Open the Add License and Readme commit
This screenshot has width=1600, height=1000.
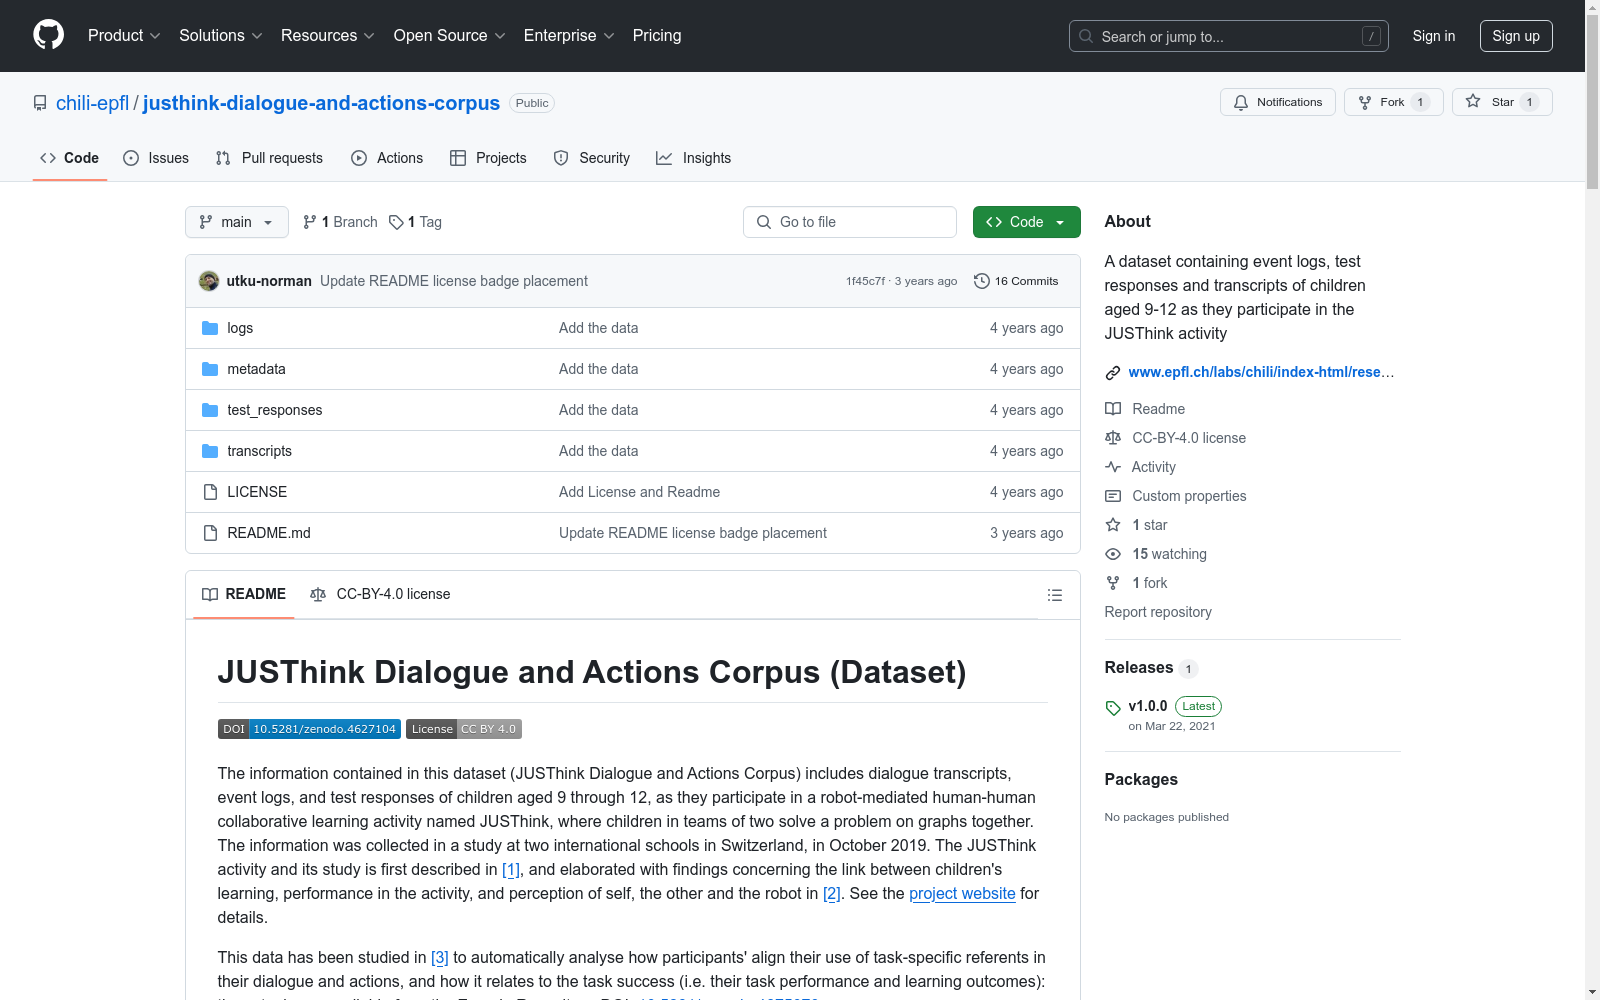(x=639, y=492)
